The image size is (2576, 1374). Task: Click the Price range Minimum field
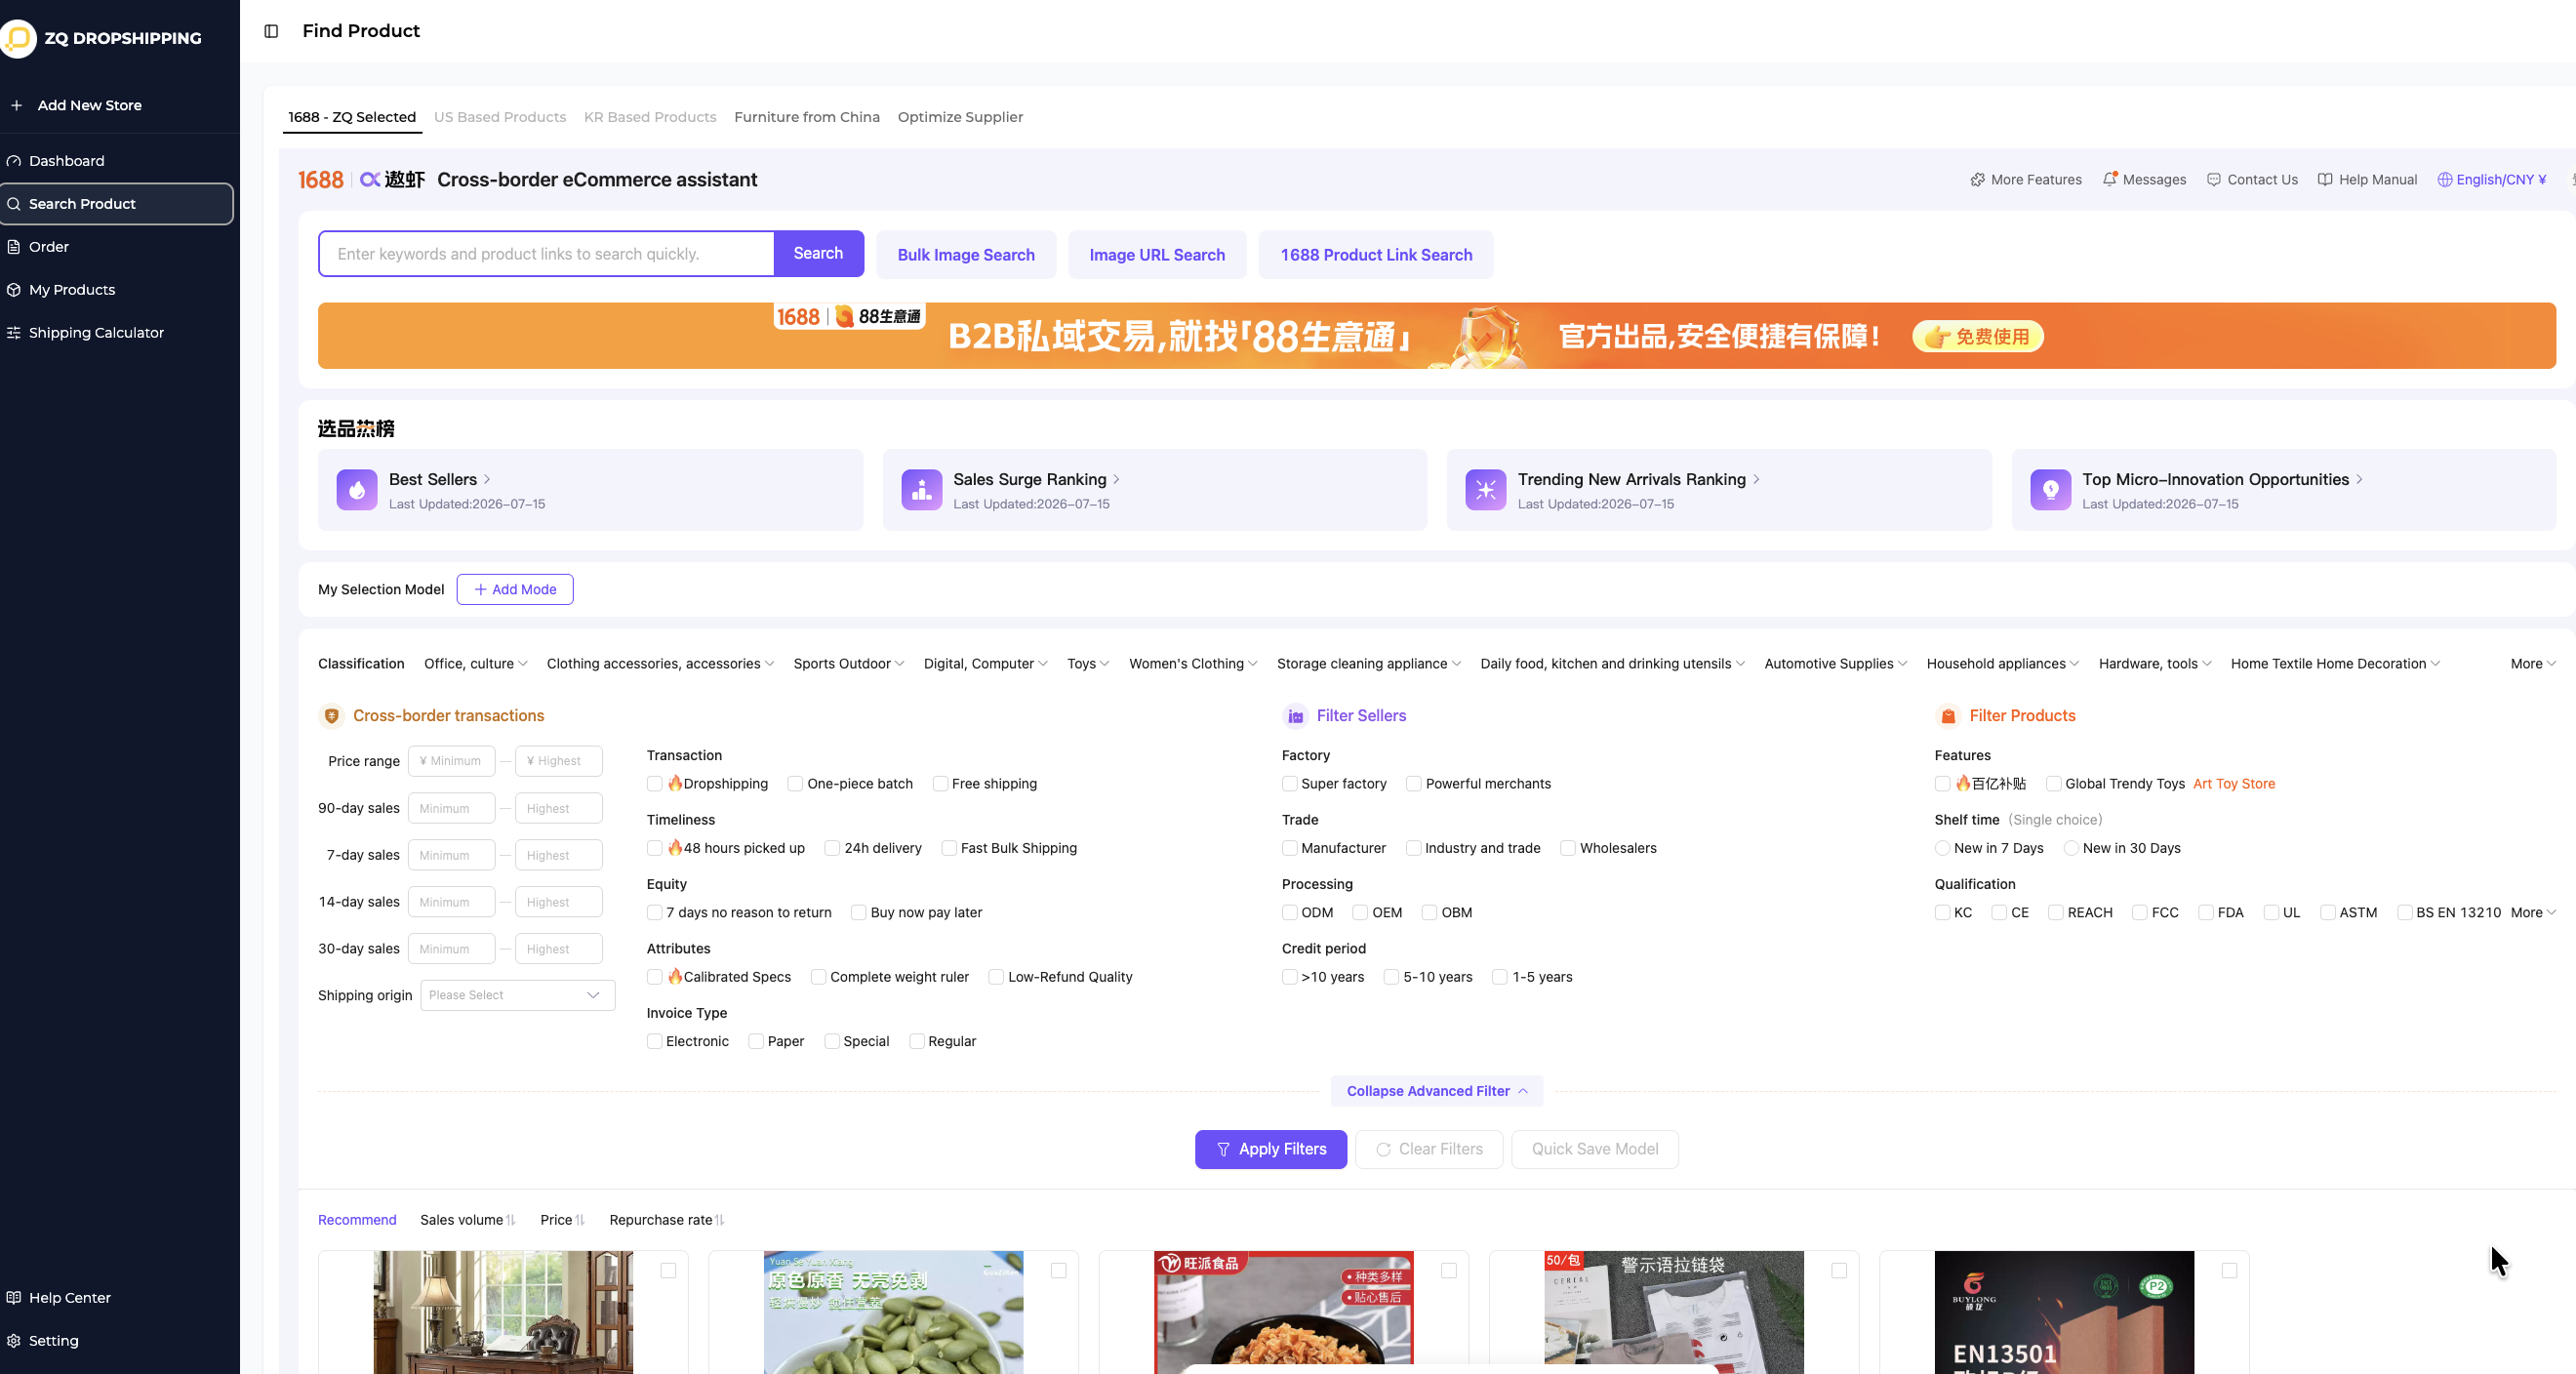[x=451, y=761]
